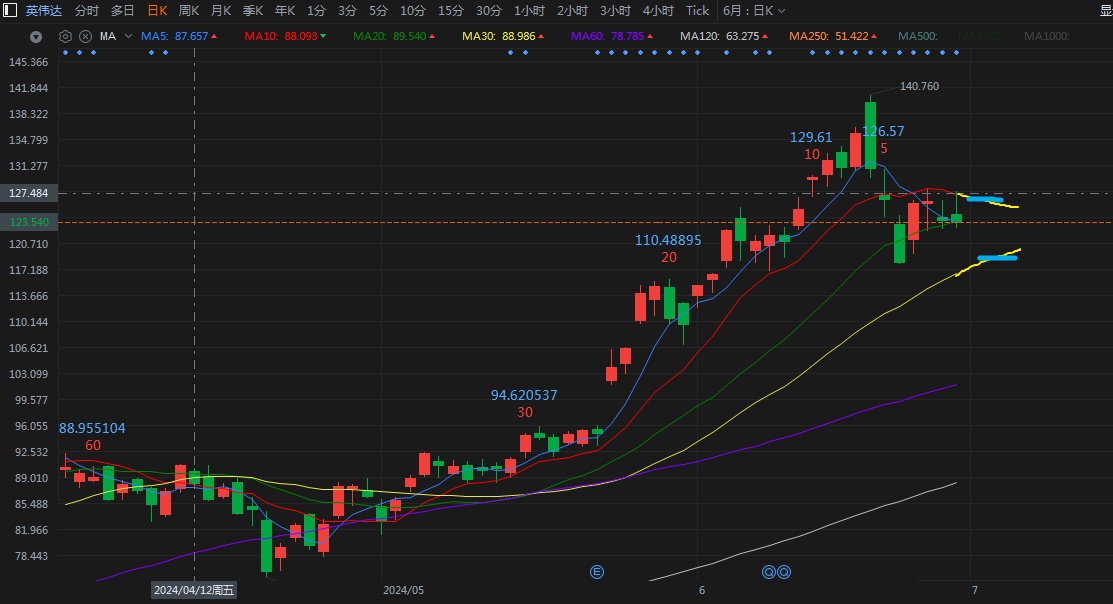The width and height of the screenshot is (1113, 604).
Task: Select the 分时 intraday tab
Action: click(87, 11)
